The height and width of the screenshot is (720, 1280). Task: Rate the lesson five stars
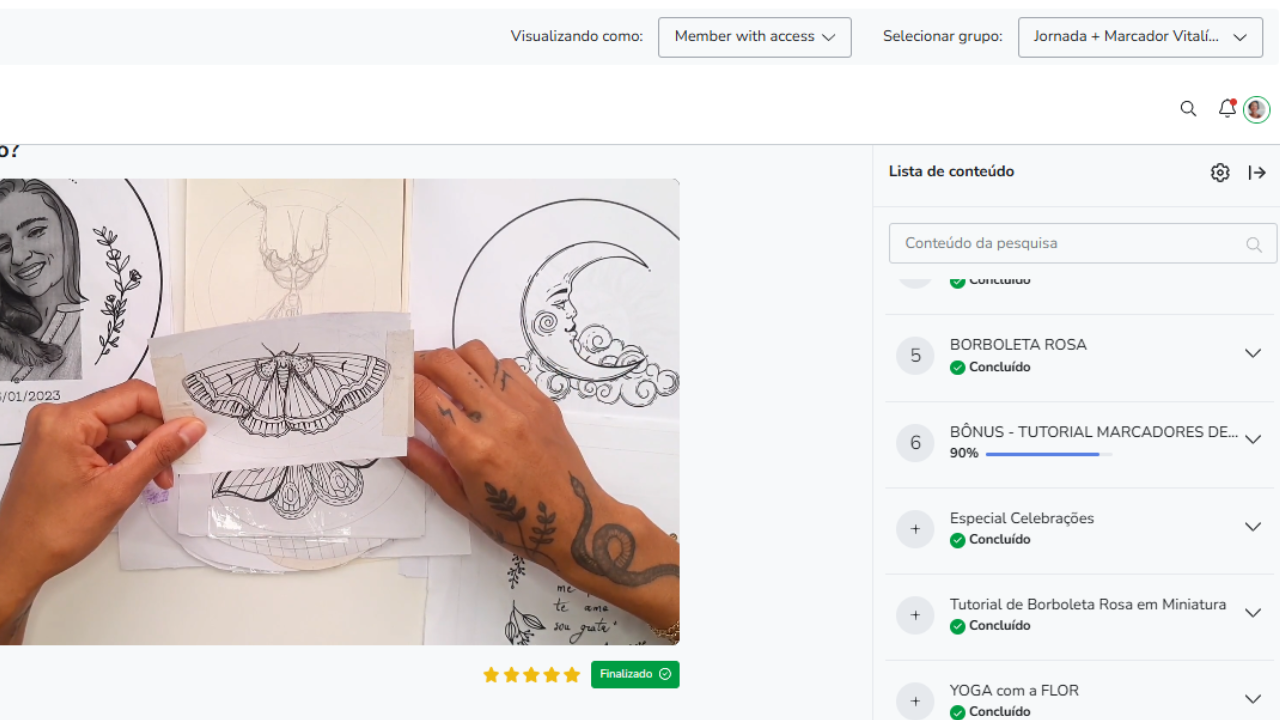(x=572, y=675)
